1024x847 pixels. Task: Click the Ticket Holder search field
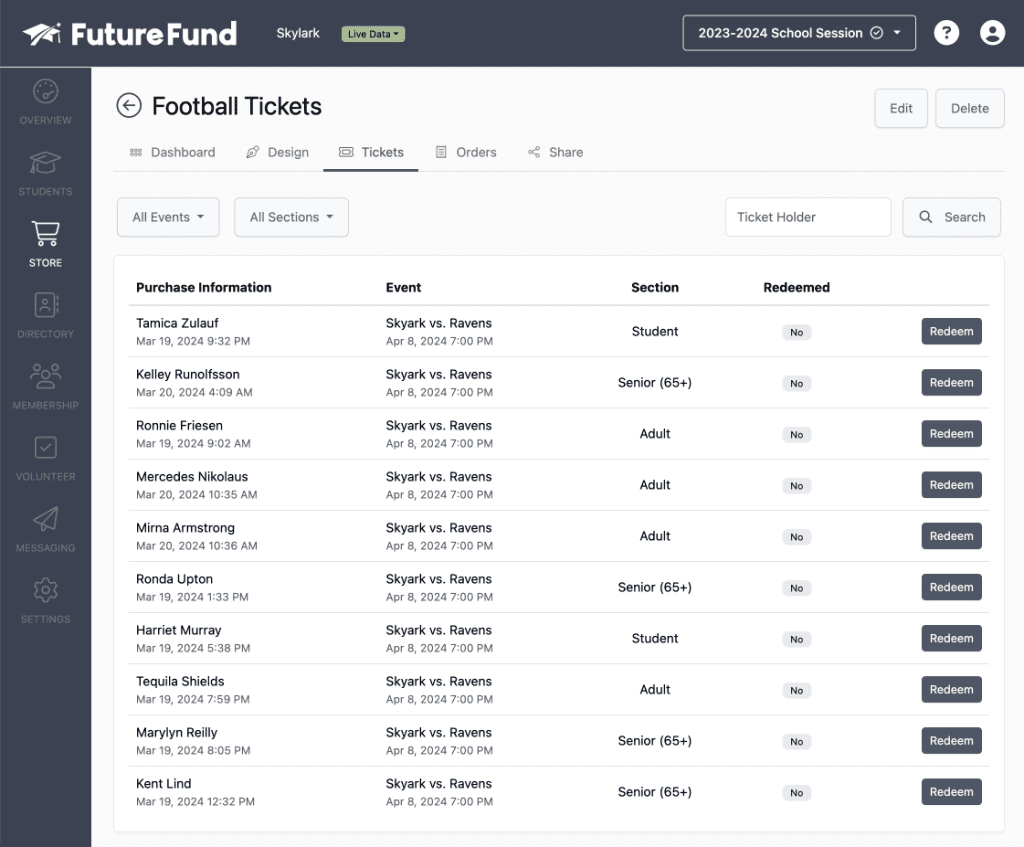(x=807, y=217)
